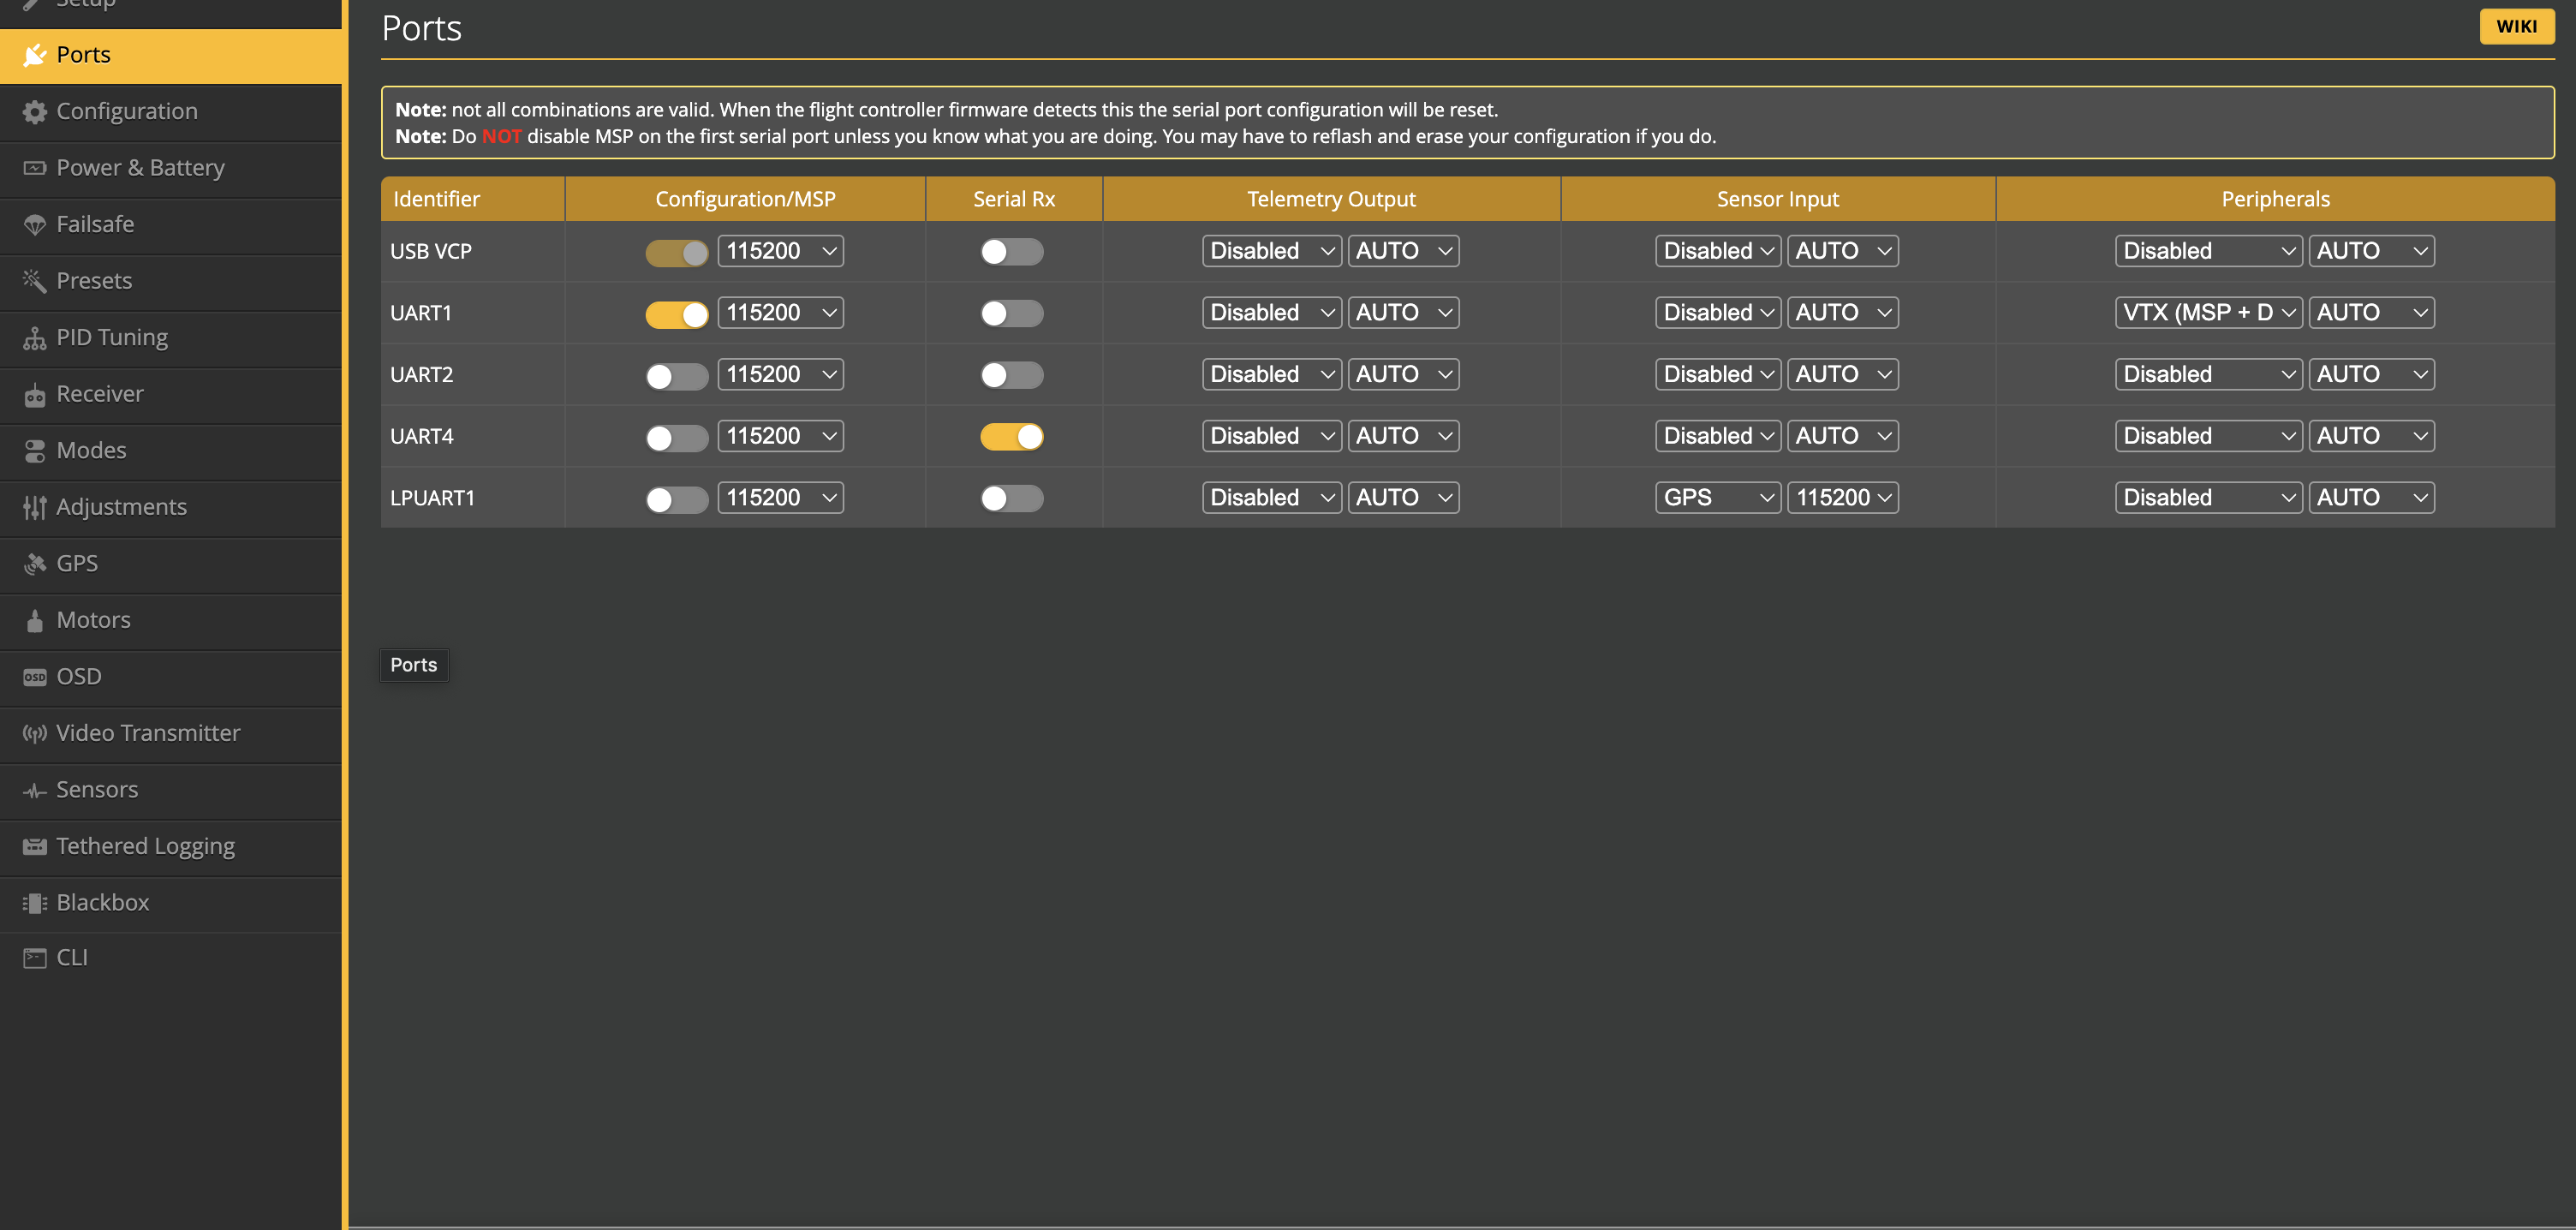This screenshot has width=2576, height=1230.
Task: Open LPUART1 sensor baud 115200 dropdown
Action: 1842,498
